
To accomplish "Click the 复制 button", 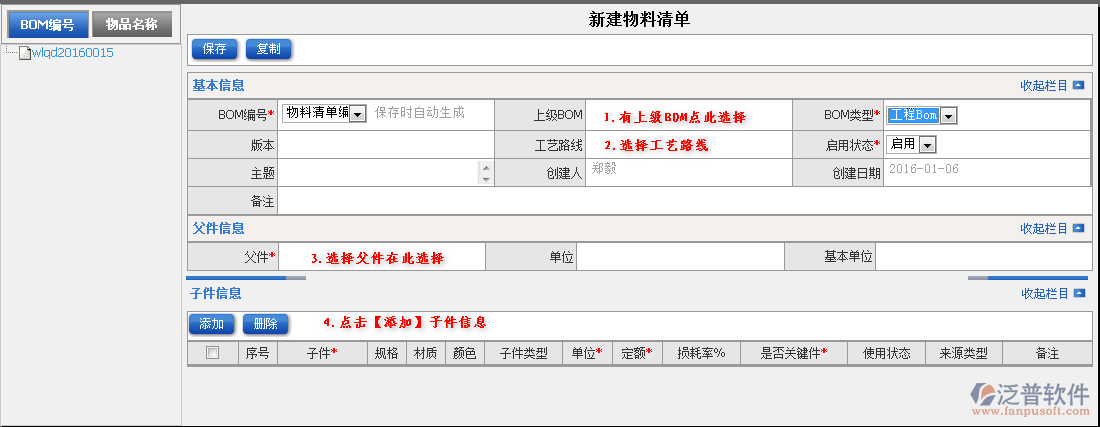I will pyautogui.click(x=268, y=49).
